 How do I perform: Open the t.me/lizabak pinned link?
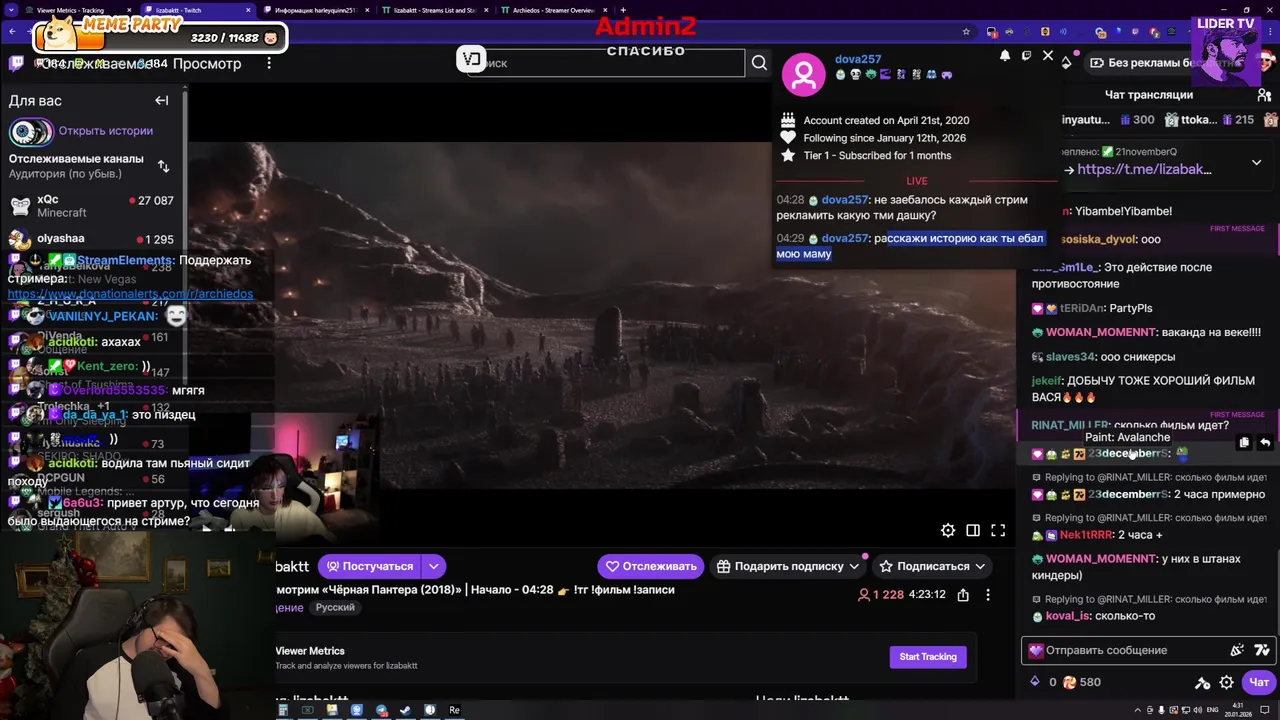coord(1144,169)
